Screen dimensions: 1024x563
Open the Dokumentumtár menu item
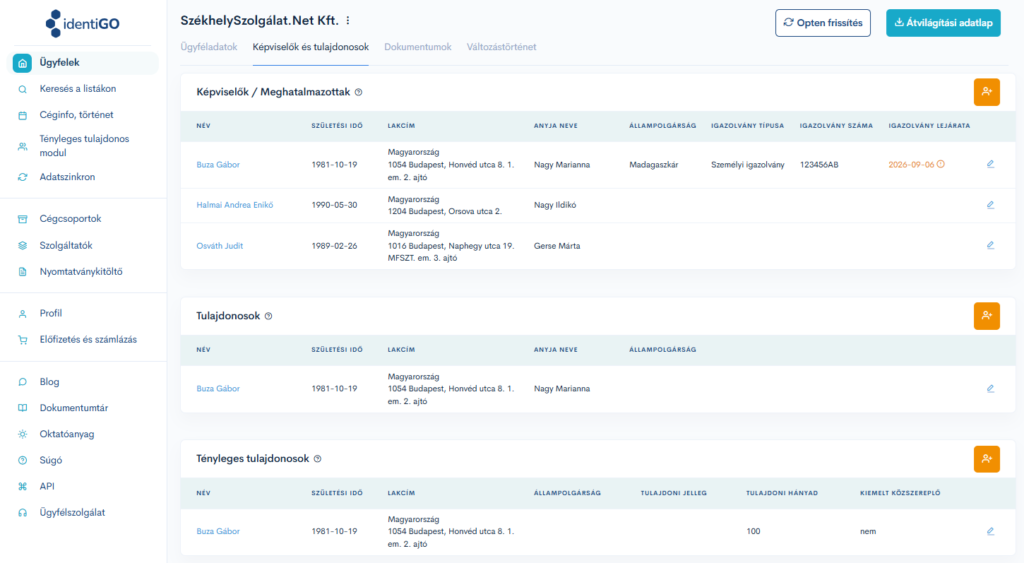click(74, 408)
